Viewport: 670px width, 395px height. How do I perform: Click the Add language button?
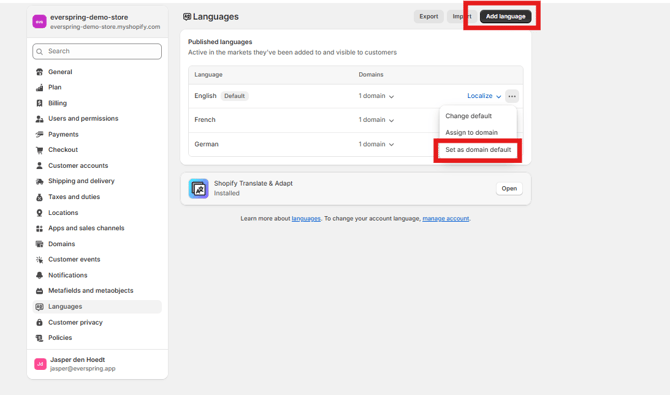coord(505,16)
